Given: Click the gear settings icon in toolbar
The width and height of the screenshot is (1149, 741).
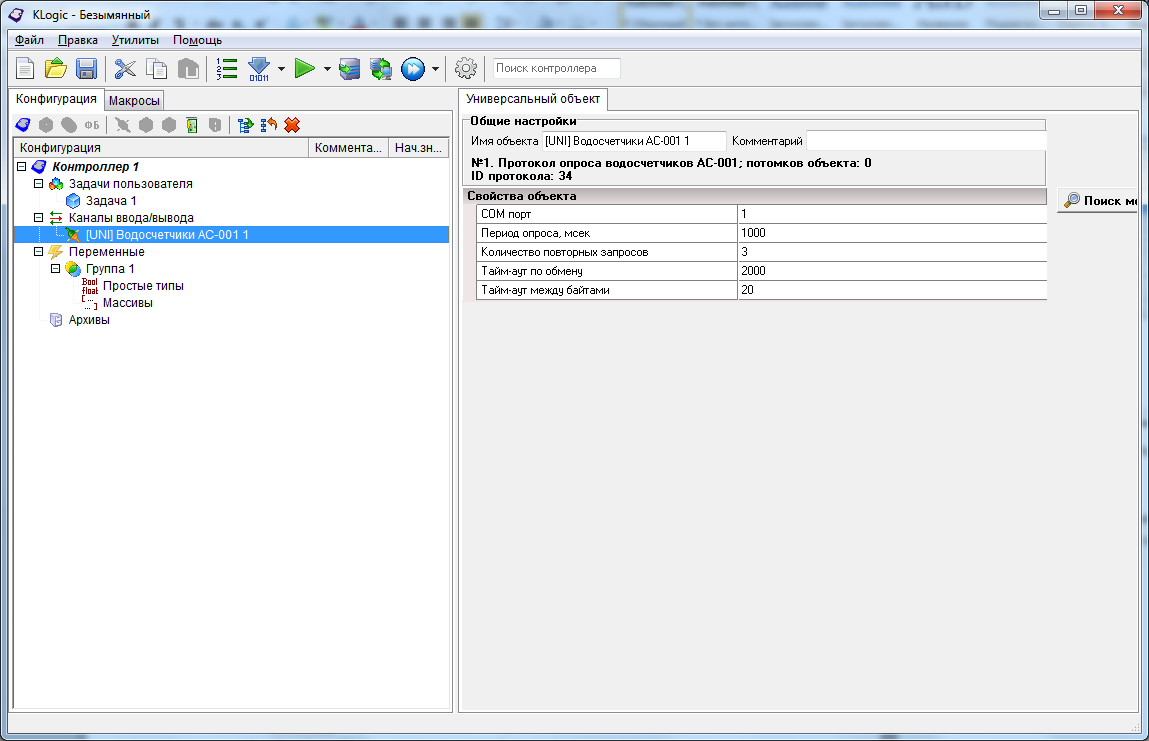Looking at the screenshot, I should pyautogui.click(x=466, y=69).
